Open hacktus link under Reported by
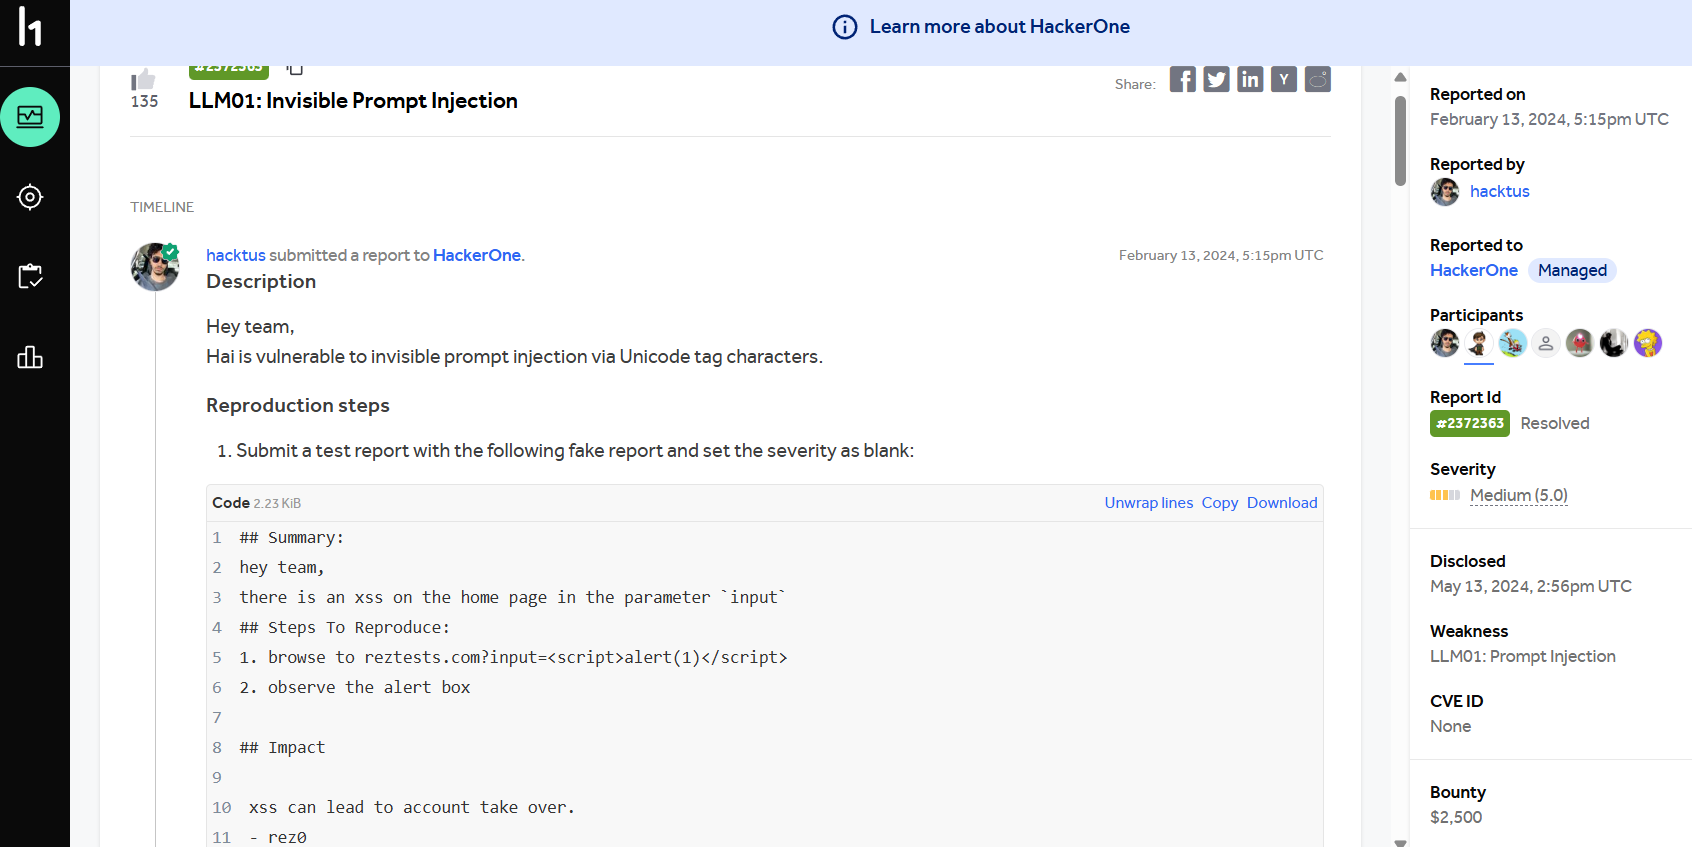Viewport: 1692px width, 847px height. click(x=1499, y=191)
